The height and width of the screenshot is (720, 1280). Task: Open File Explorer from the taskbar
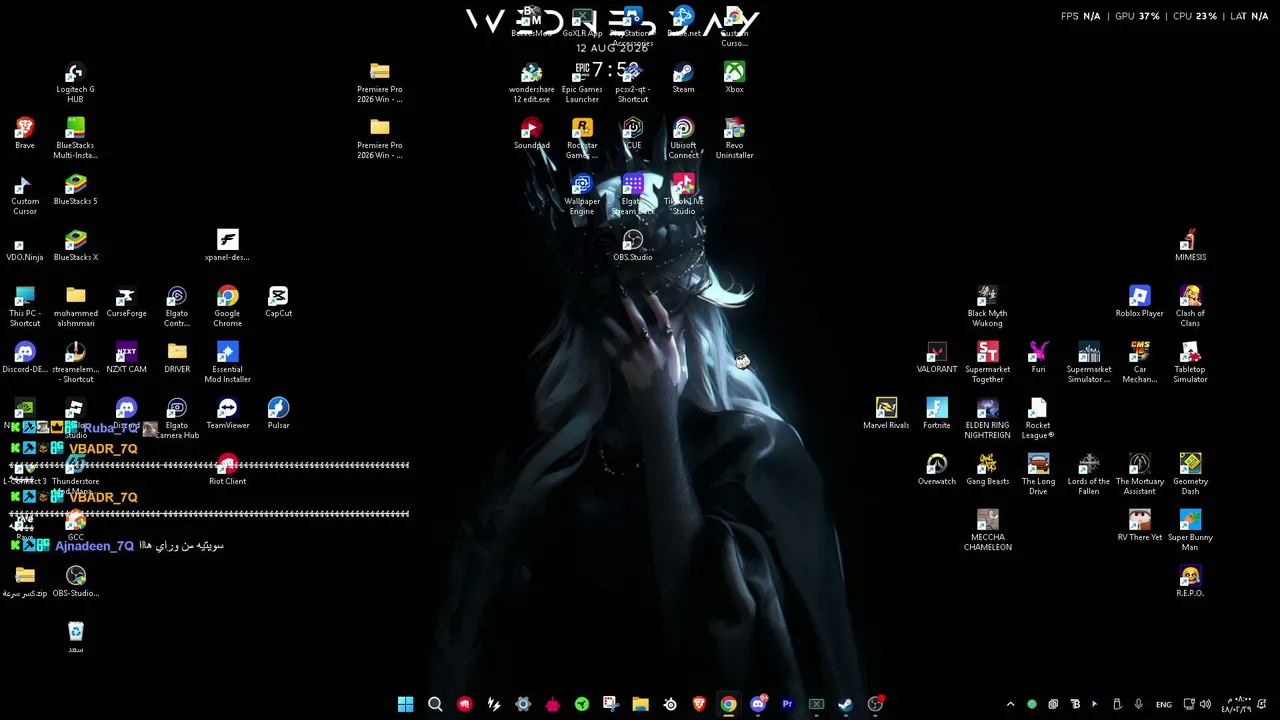pyautogui.click(x=640, y=704)
